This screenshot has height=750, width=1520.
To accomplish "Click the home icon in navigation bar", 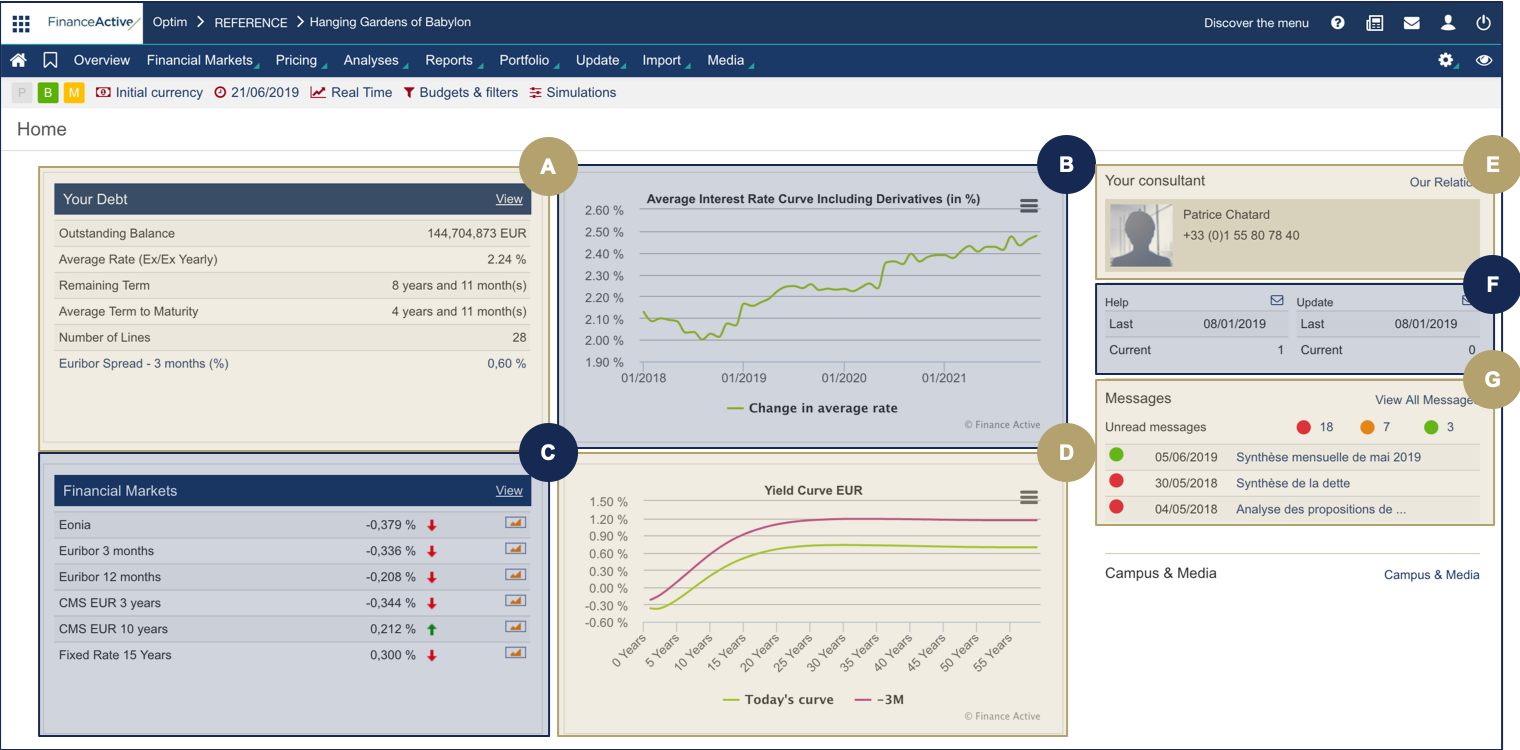I will tap(18, 60).
